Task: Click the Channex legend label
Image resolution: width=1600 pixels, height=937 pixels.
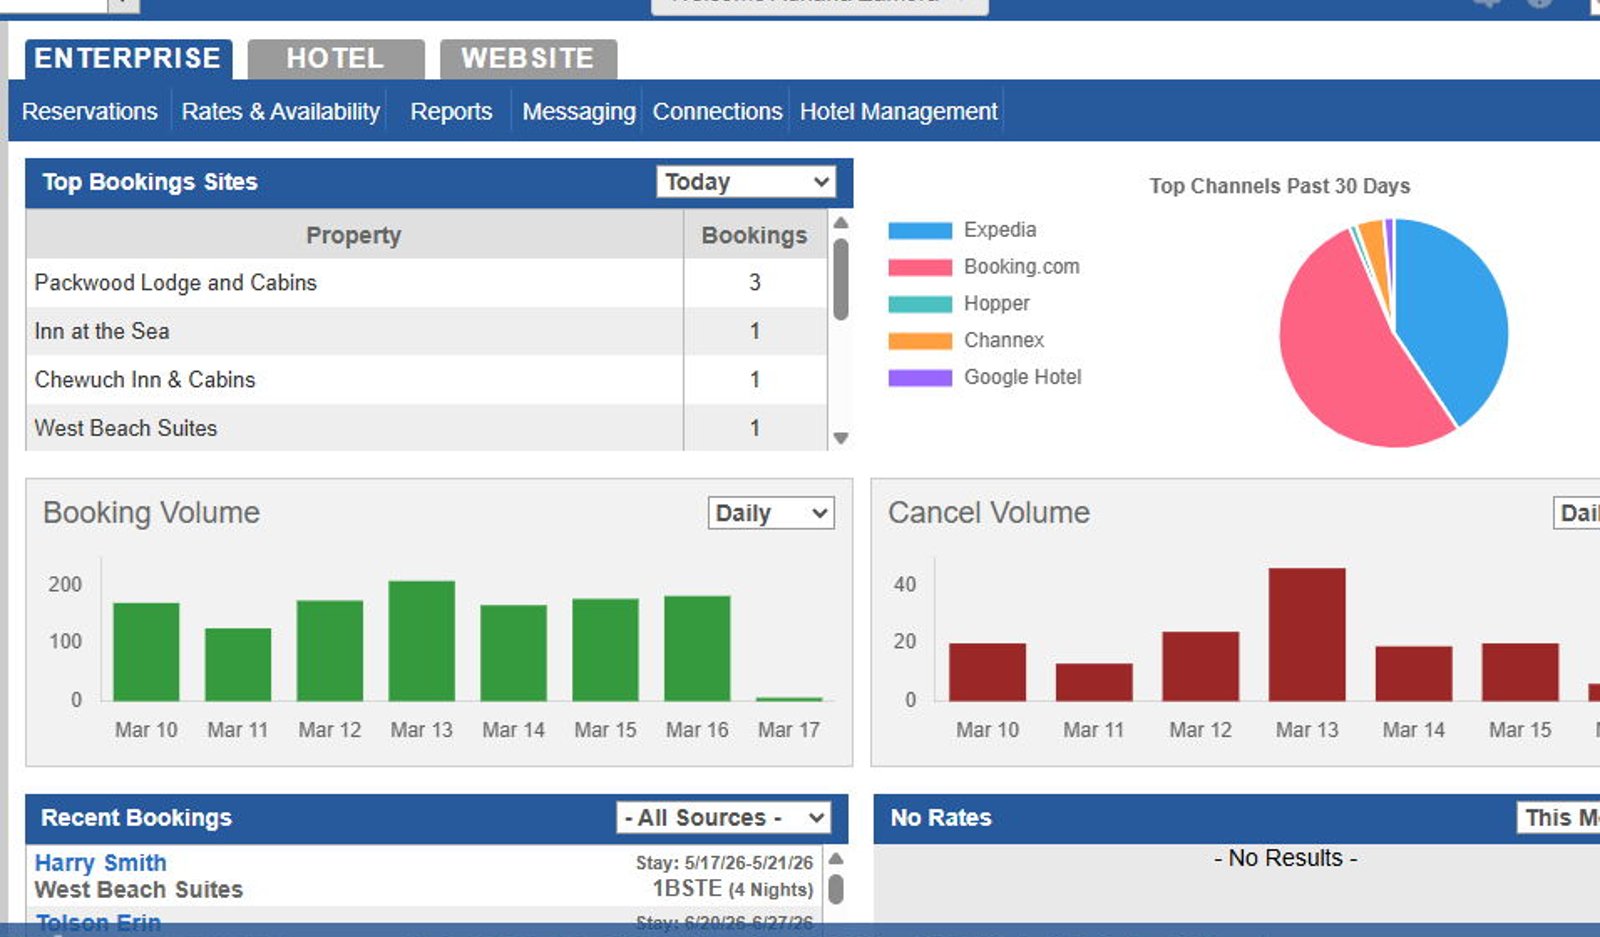Action: [x=1004, y=341]
